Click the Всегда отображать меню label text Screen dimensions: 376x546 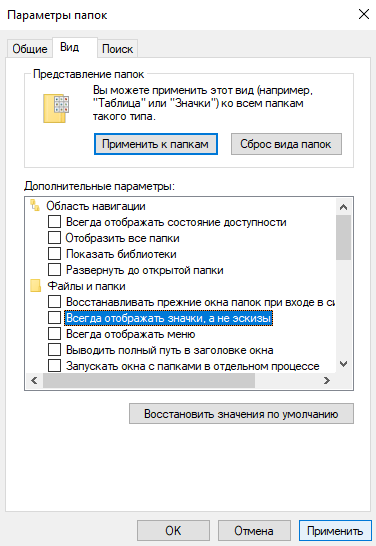tap(131, 334)
